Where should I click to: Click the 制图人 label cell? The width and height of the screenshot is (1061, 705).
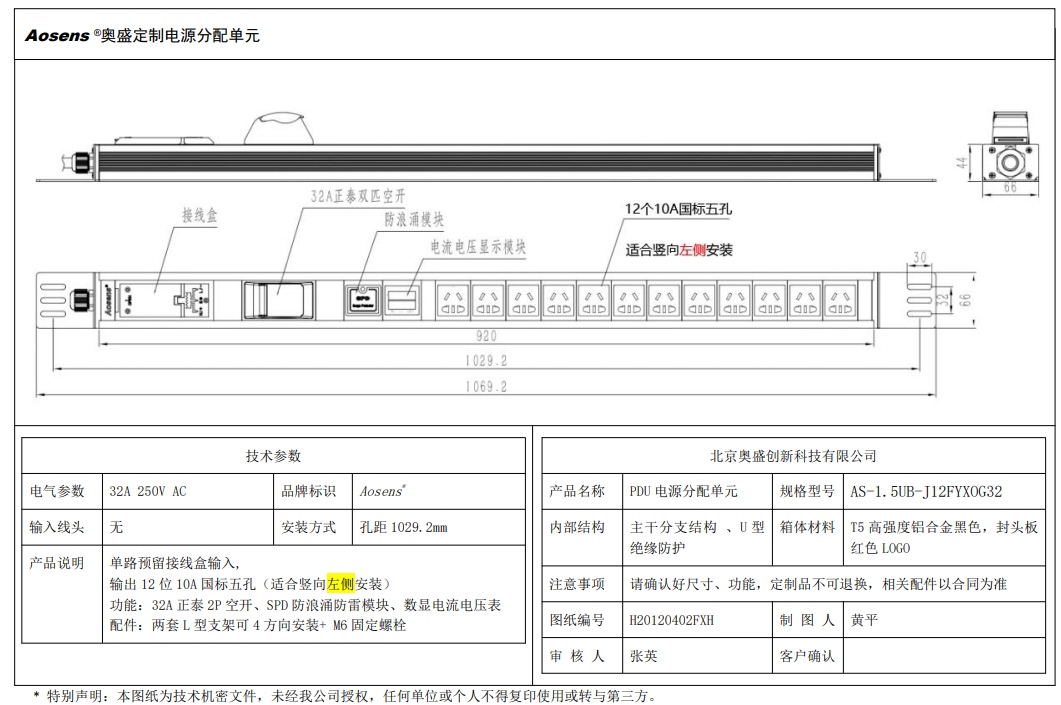[807, 620]
